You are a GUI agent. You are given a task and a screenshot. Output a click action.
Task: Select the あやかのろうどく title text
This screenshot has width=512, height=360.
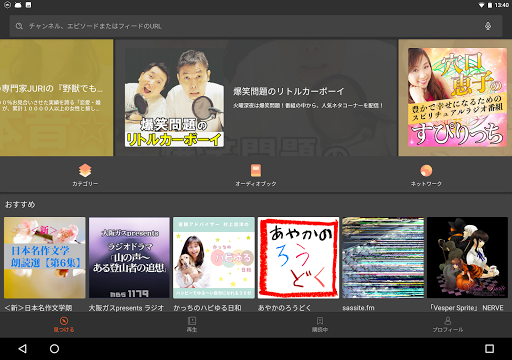(284, 308)
